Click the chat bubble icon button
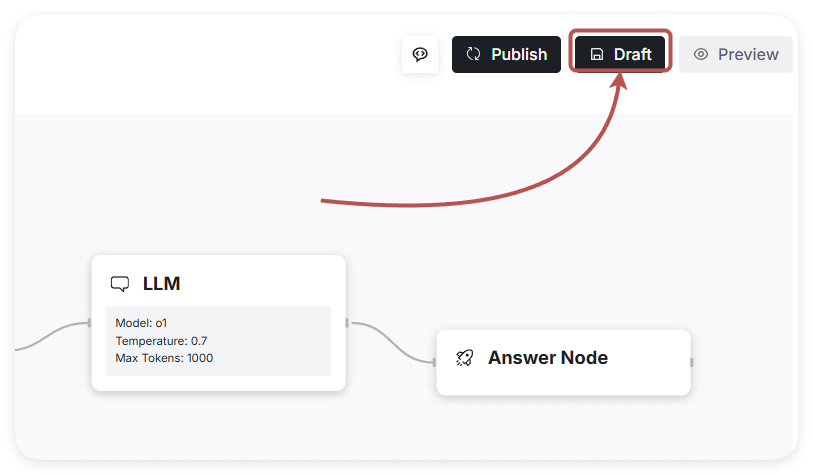Viewport: 813px width, 475px height. pos(420,55)
